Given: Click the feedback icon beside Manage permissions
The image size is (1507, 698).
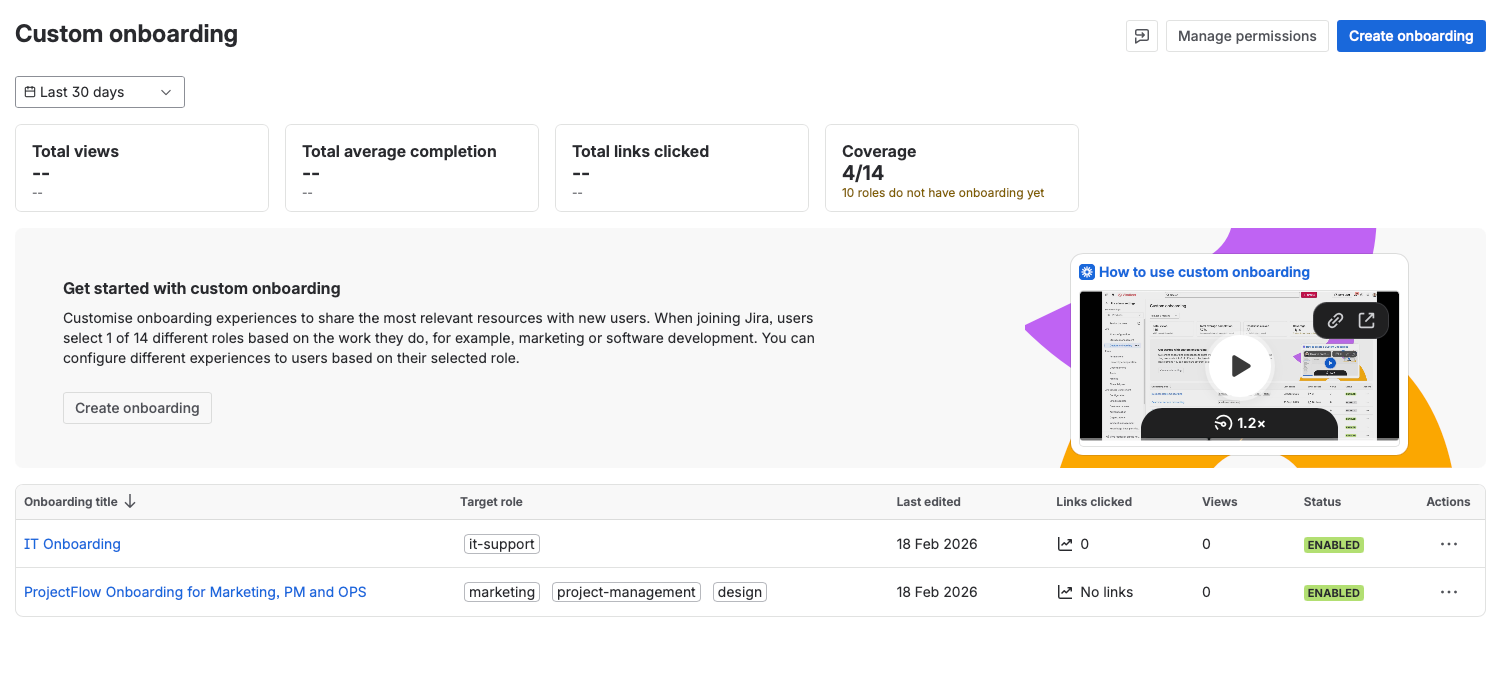Looking at the screenshot, I should tap(1142, 36).
